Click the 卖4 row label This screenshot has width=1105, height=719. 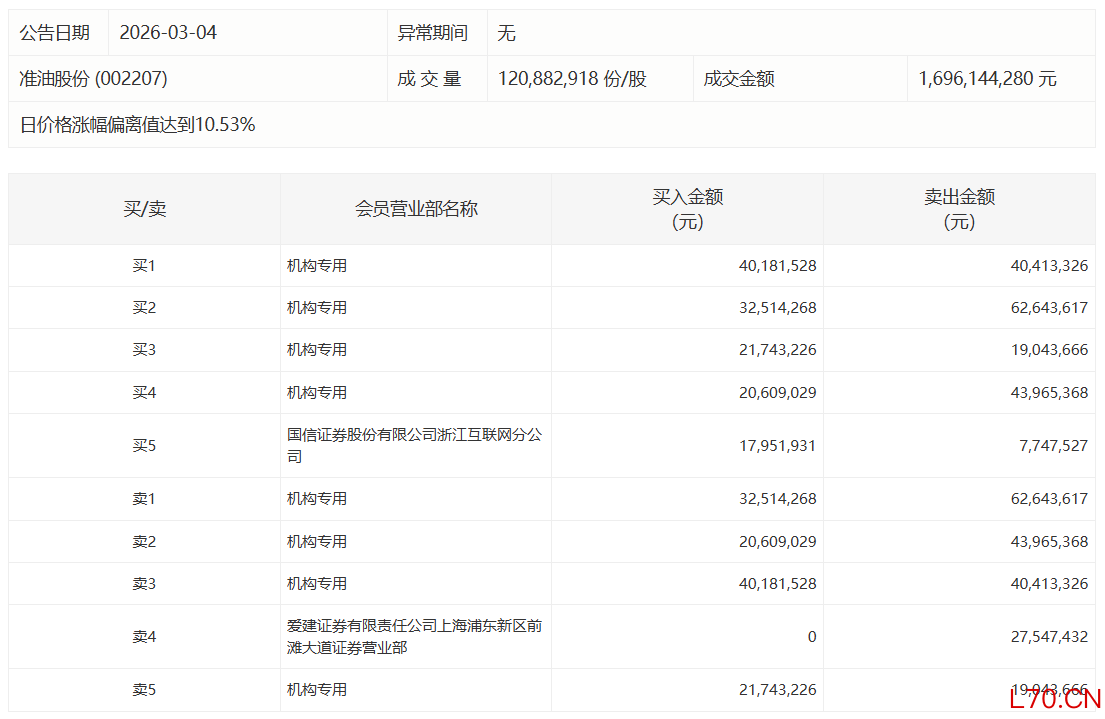point(144,637)
